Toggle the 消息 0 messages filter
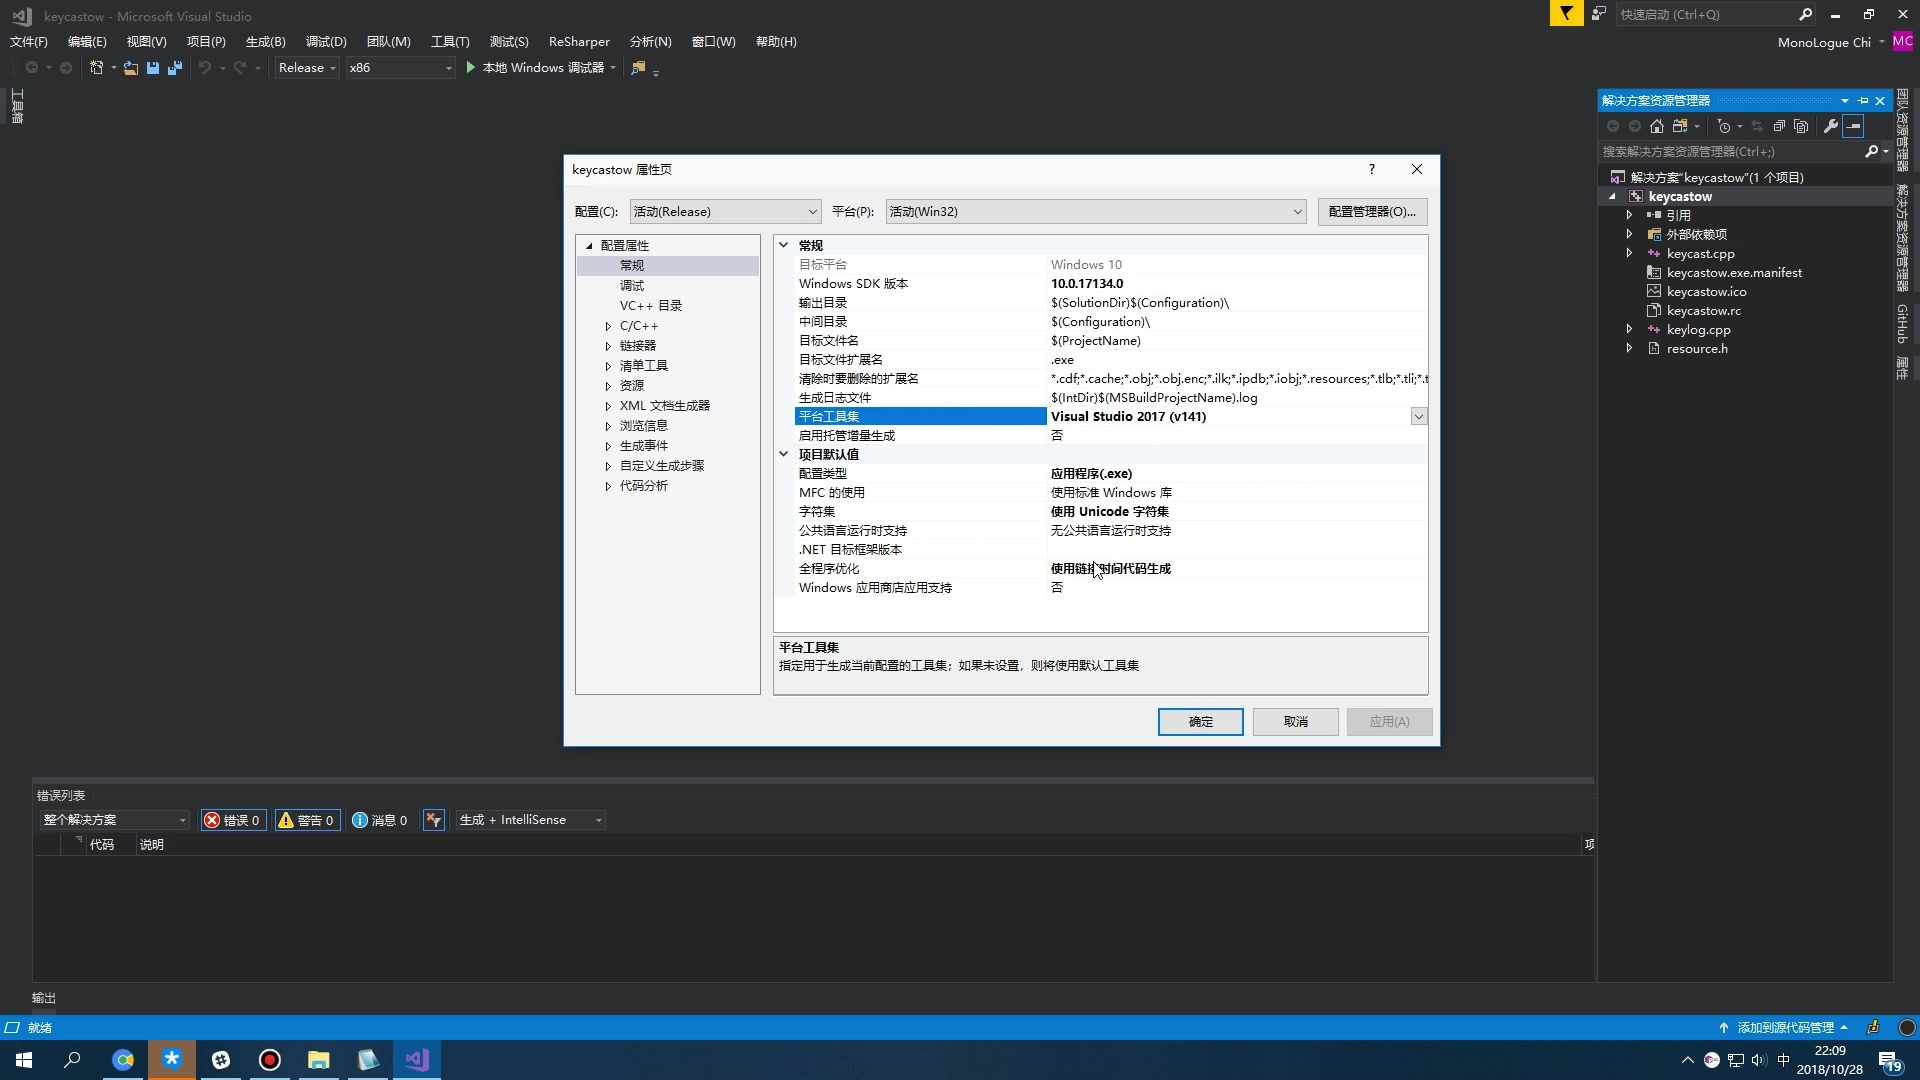The width and height of the screenshot is (1920, 1080). pyautogui.click(x=380, y=820)
